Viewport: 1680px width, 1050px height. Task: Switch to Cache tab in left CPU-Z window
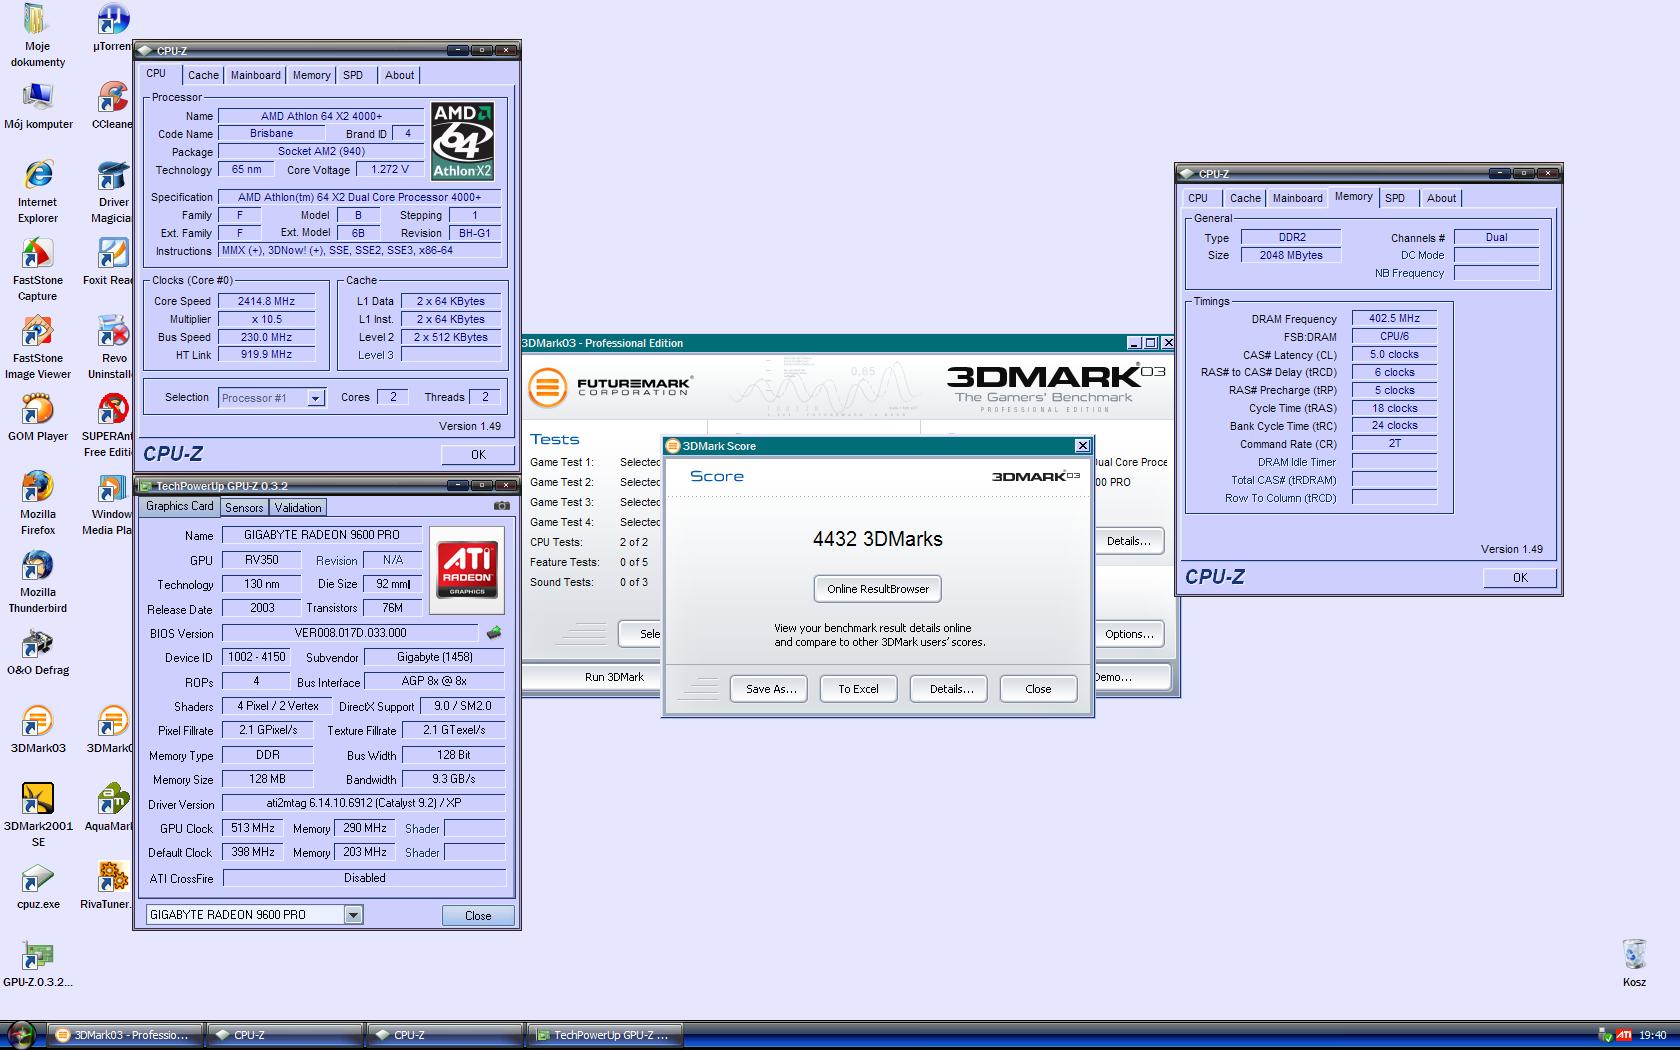point(203,75)
